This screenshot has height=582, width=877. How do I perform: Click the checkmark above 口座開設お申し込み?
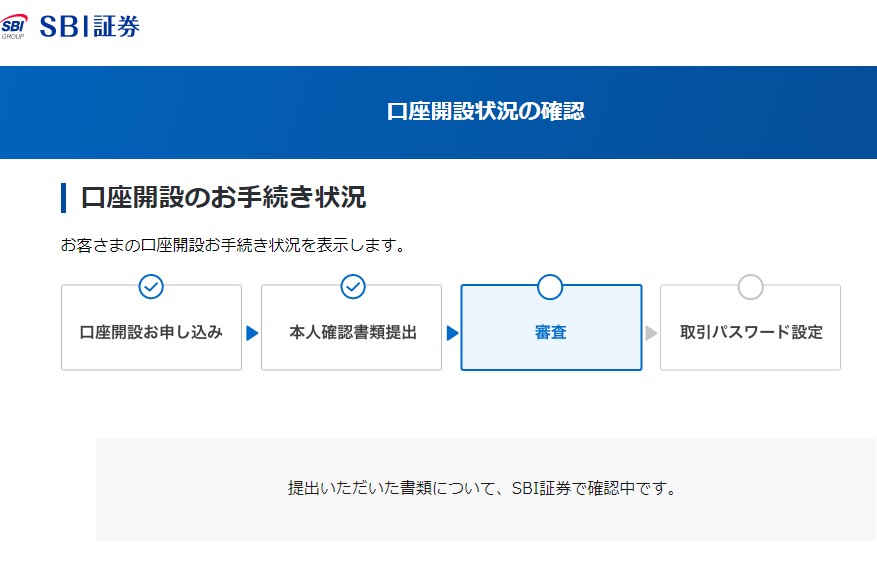[151, 287]
